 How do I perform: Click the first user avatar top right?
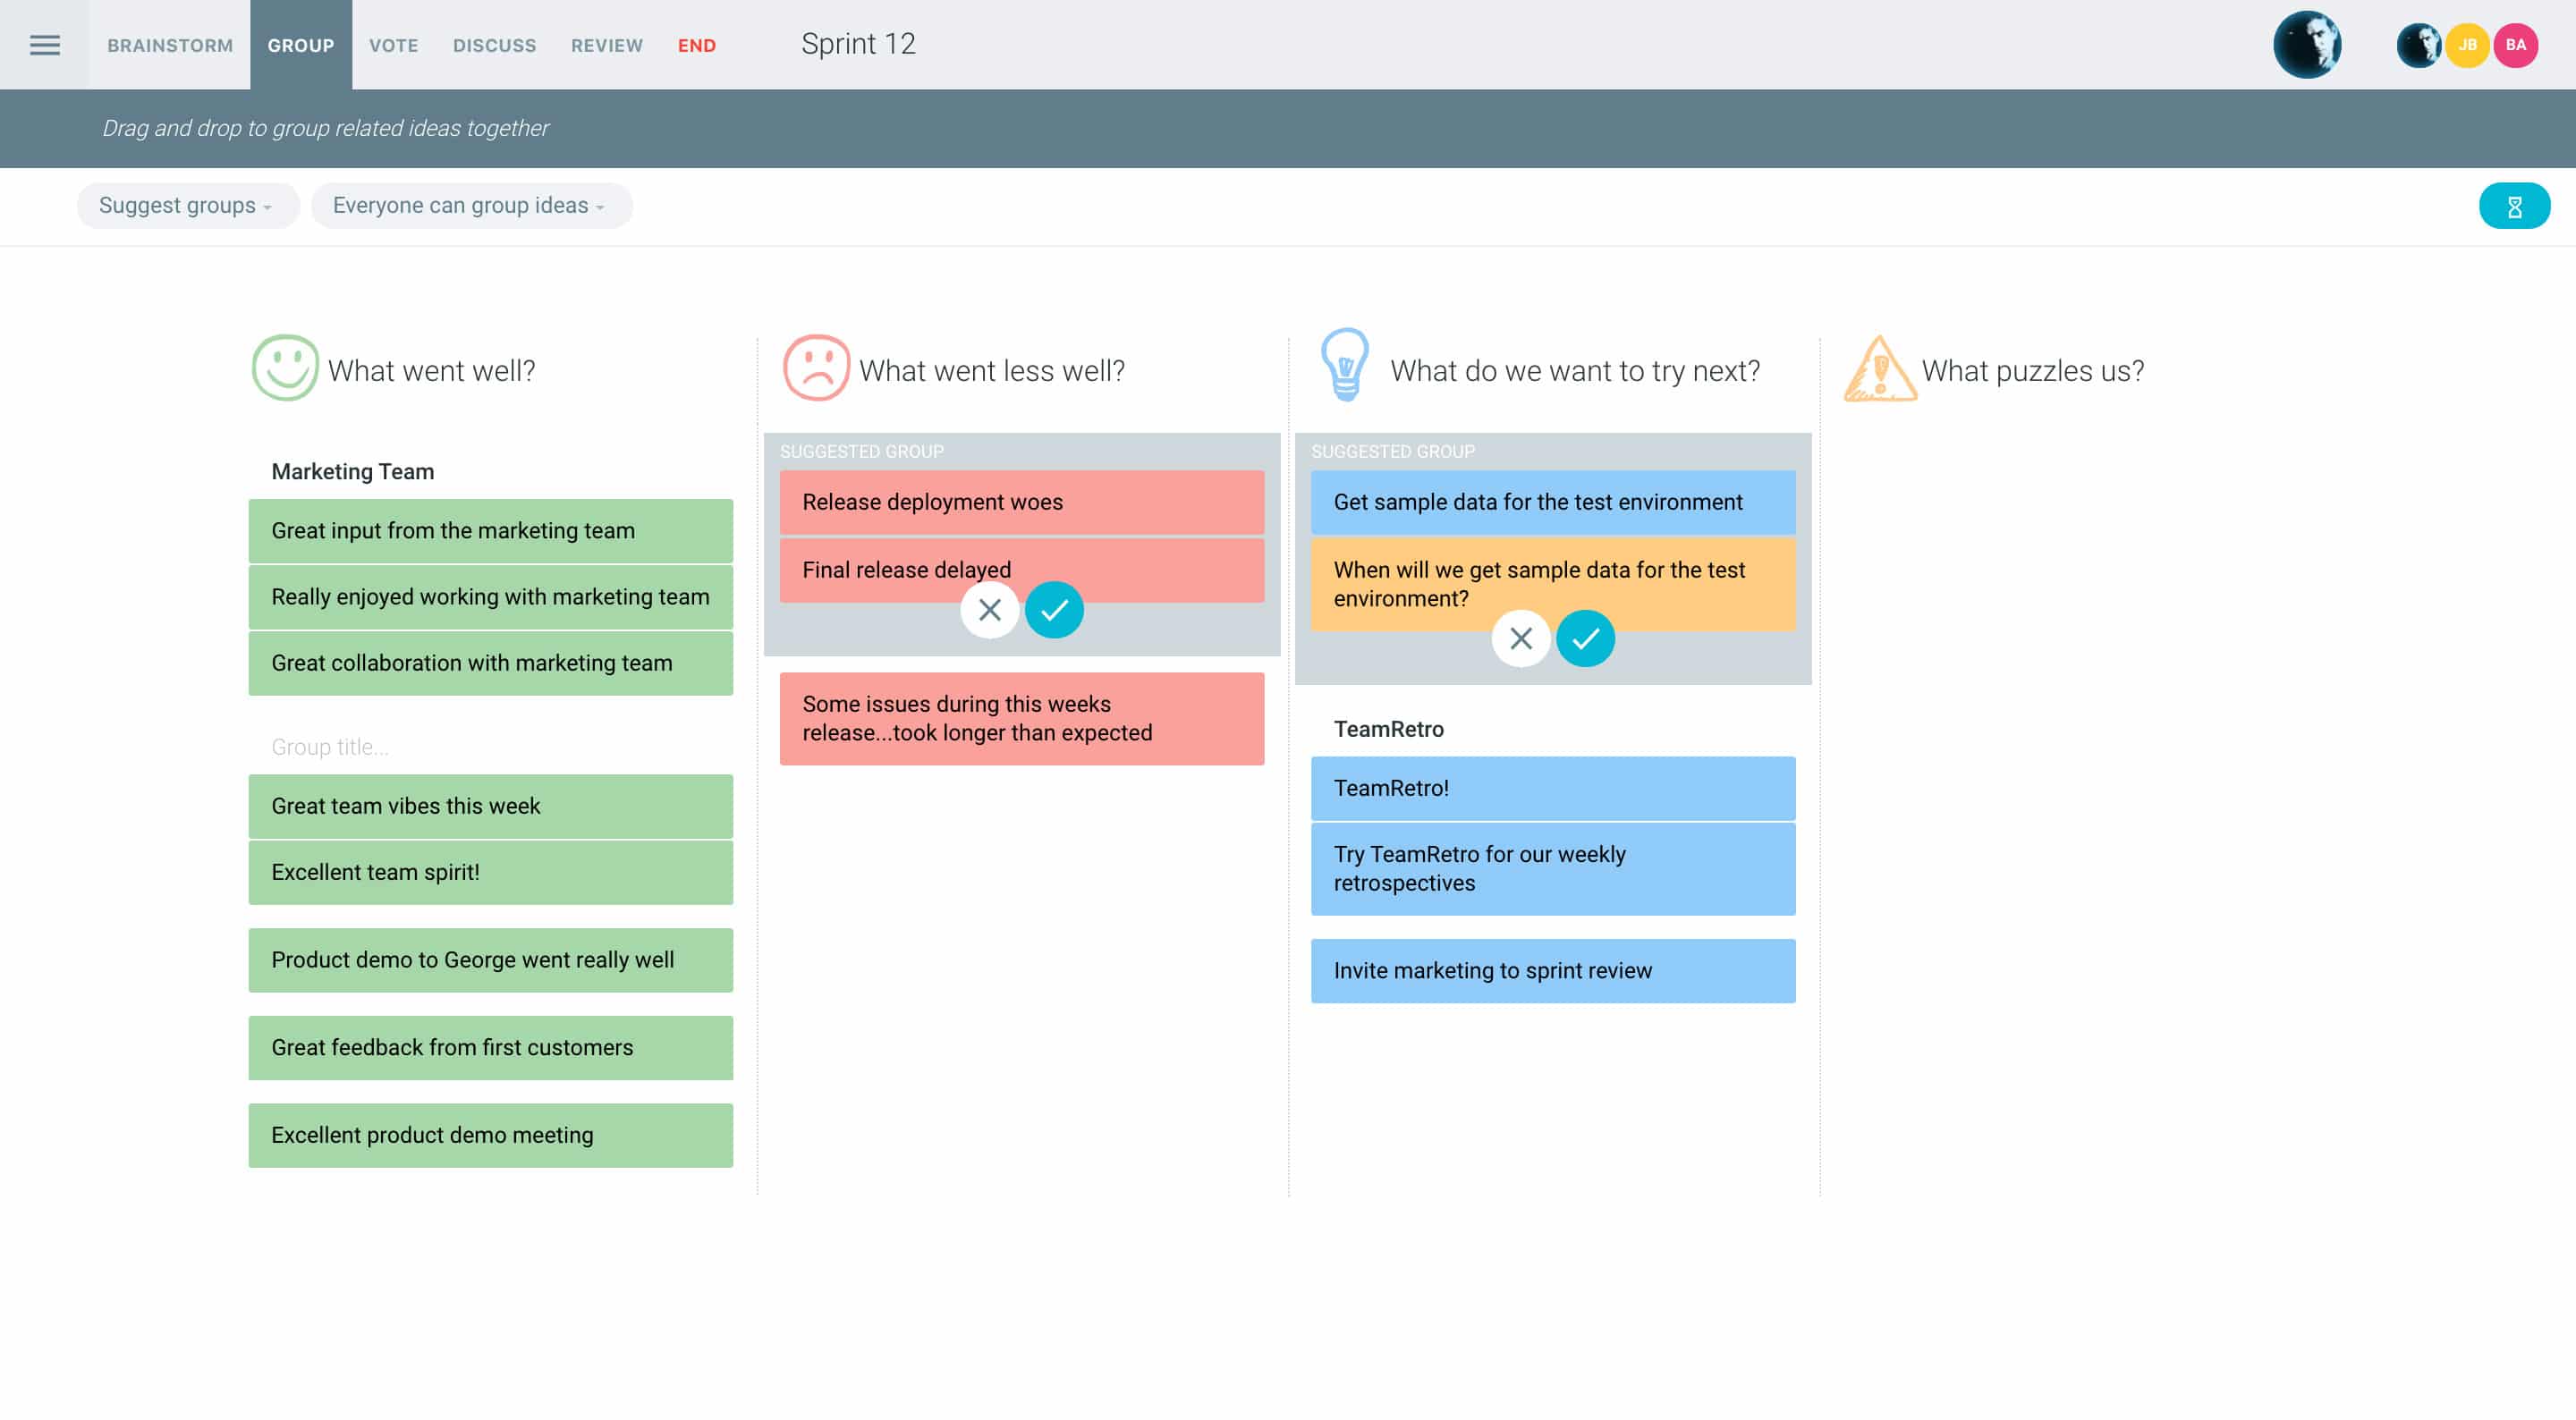[2420, 44]
